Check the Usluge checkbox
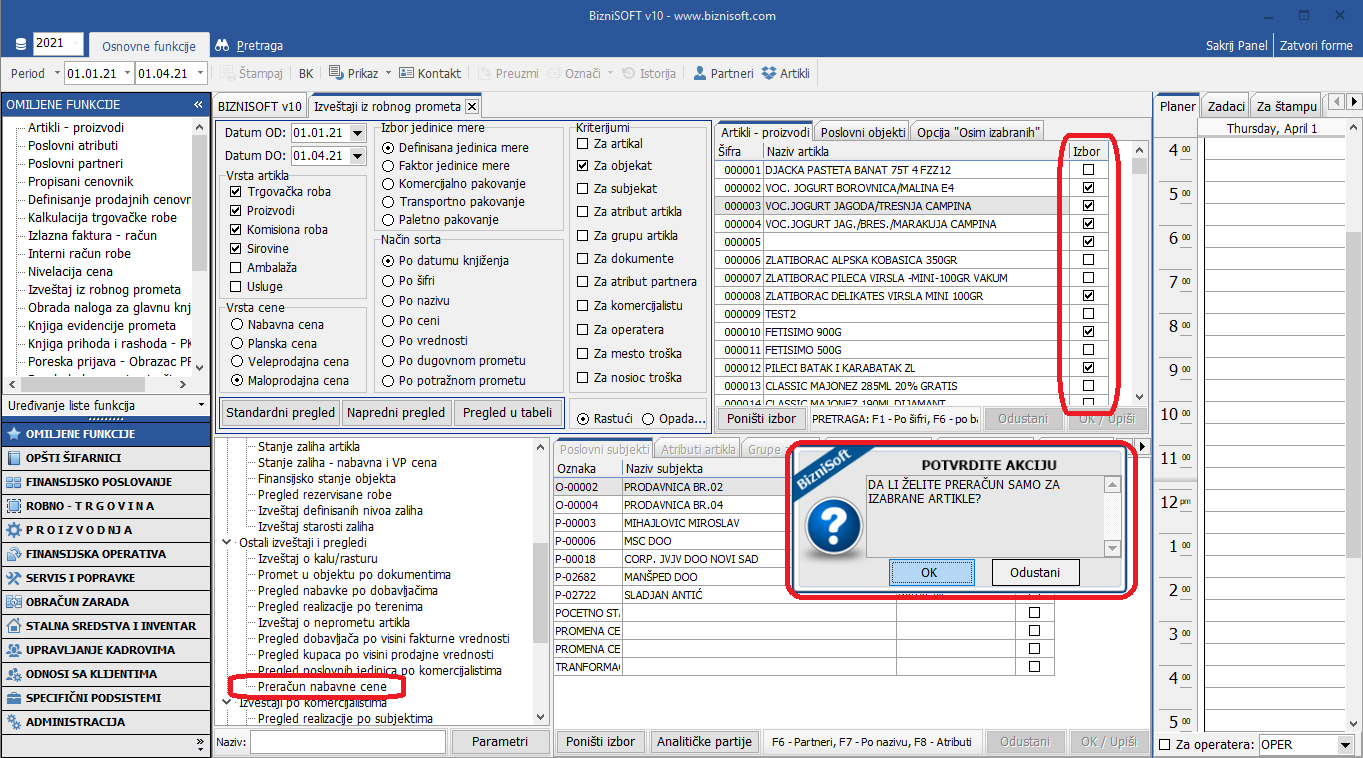The height and width of the screenshot is (758, 1363). point(236,287)
